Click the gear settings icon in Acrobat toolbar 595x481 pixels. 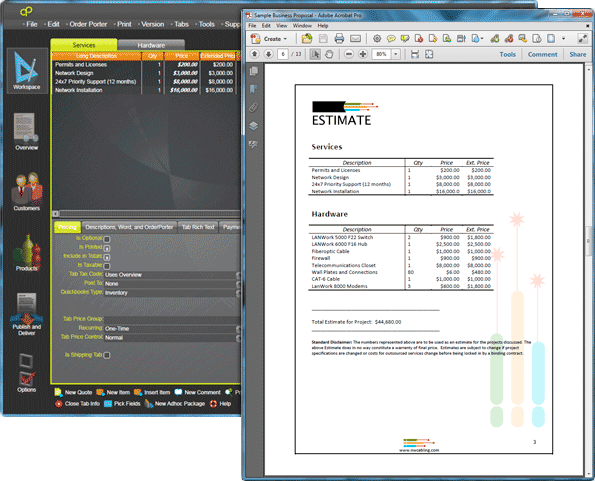[x=377, y=38]
